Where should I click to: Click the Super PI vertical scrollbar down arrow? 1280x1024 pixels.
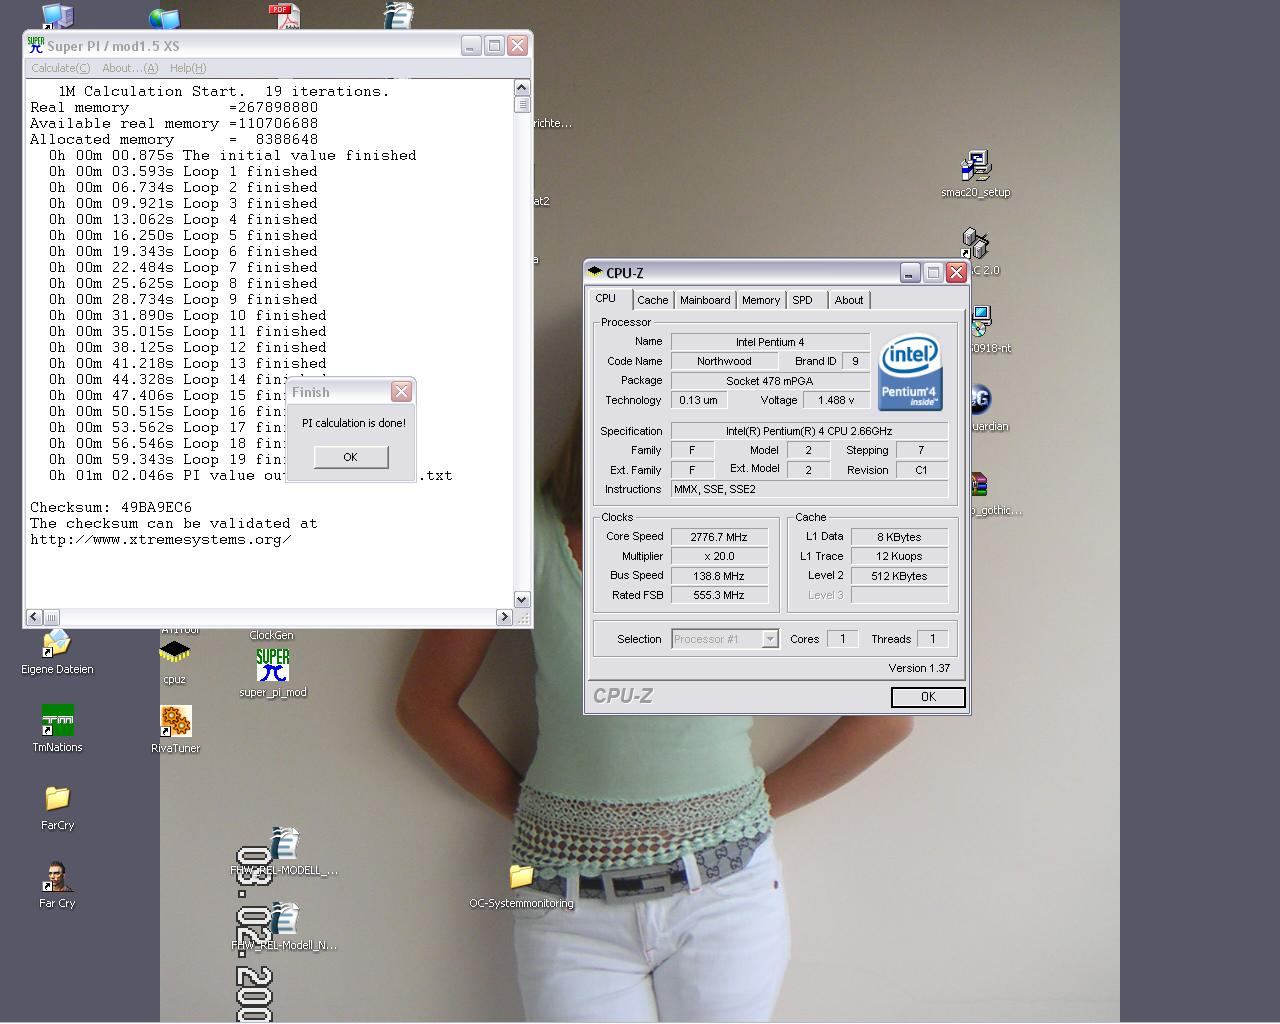pyautogui.click(x=522, y=599)
